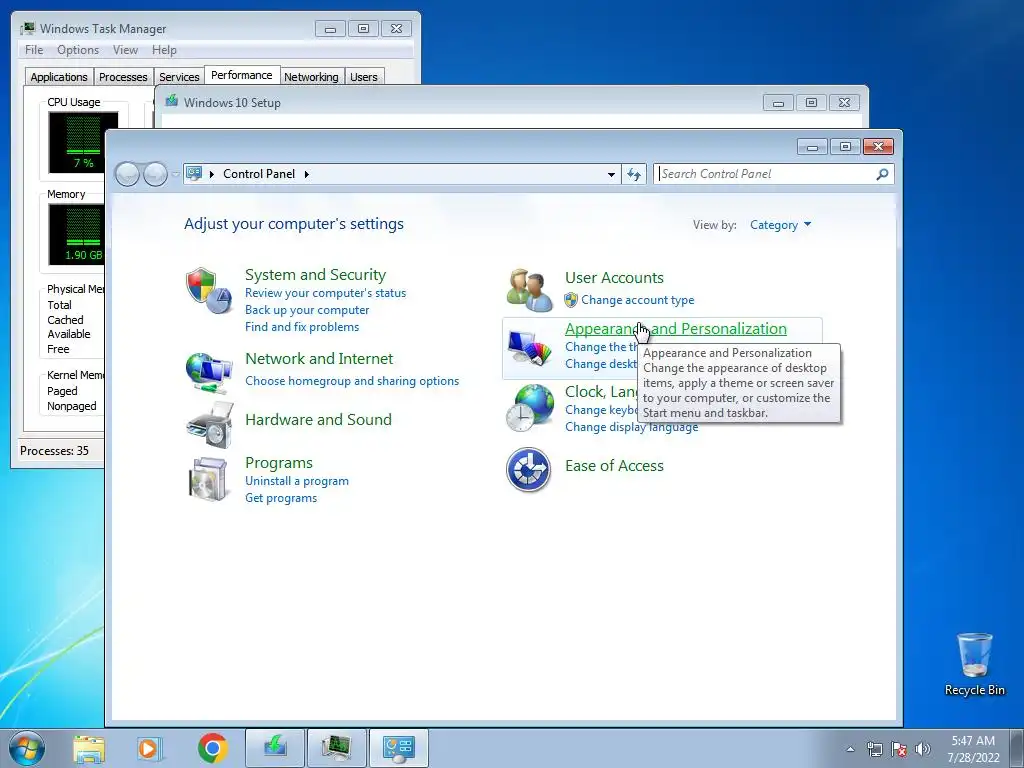
Task: Click the Action Center flag tray icon
Action: coord(899,749)
